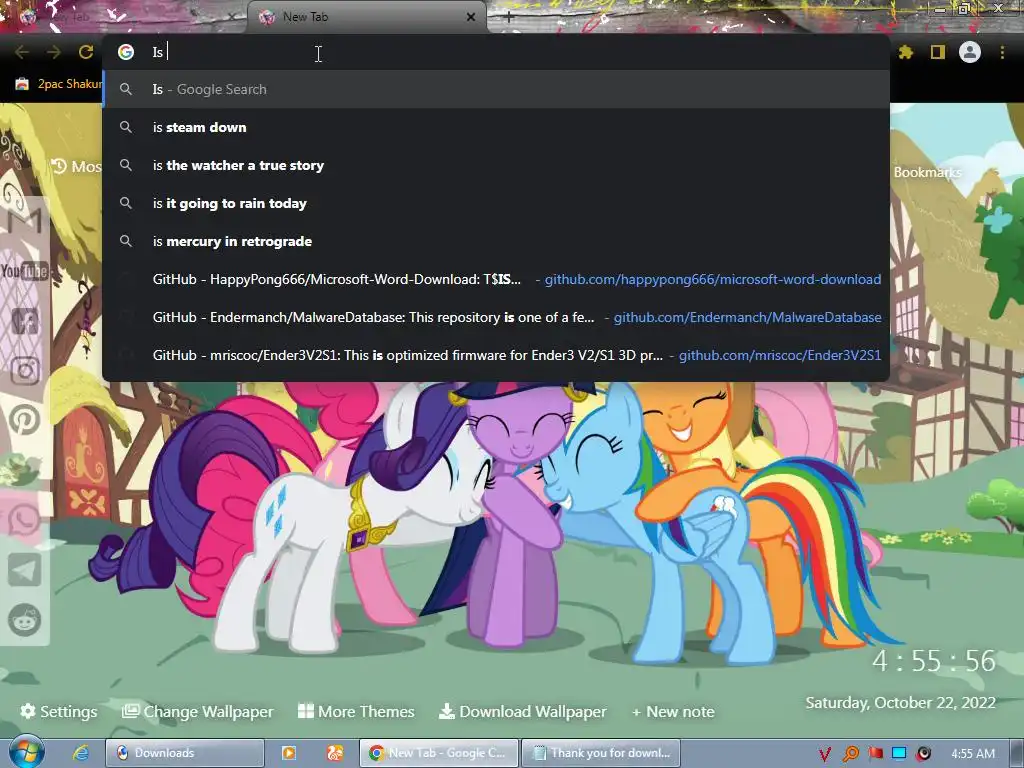
Task: Open the taskbar clock showing 4:55 AM
Action: [973, 754]
